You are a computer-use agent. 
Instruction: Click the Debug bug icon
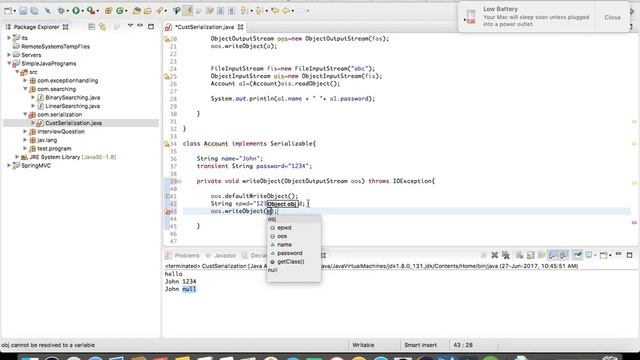pyautogui.click(x=61, y=11)
